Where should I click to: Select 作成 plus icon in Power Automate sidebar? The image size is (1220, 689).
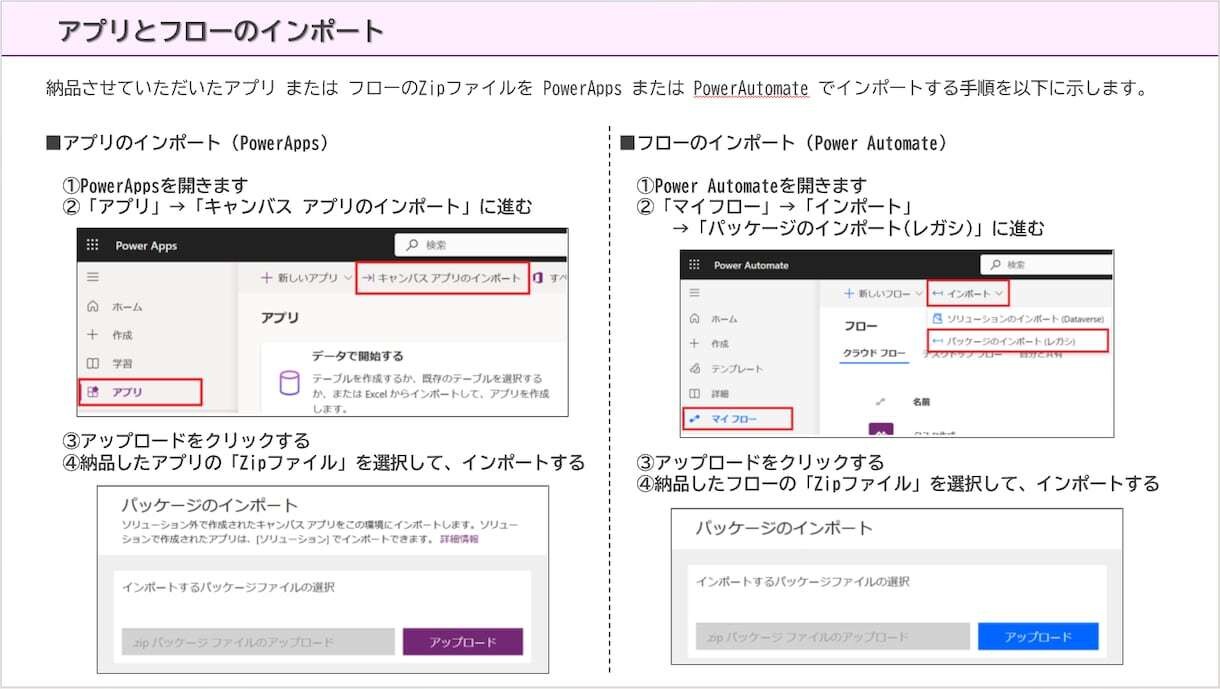(694, 343)
